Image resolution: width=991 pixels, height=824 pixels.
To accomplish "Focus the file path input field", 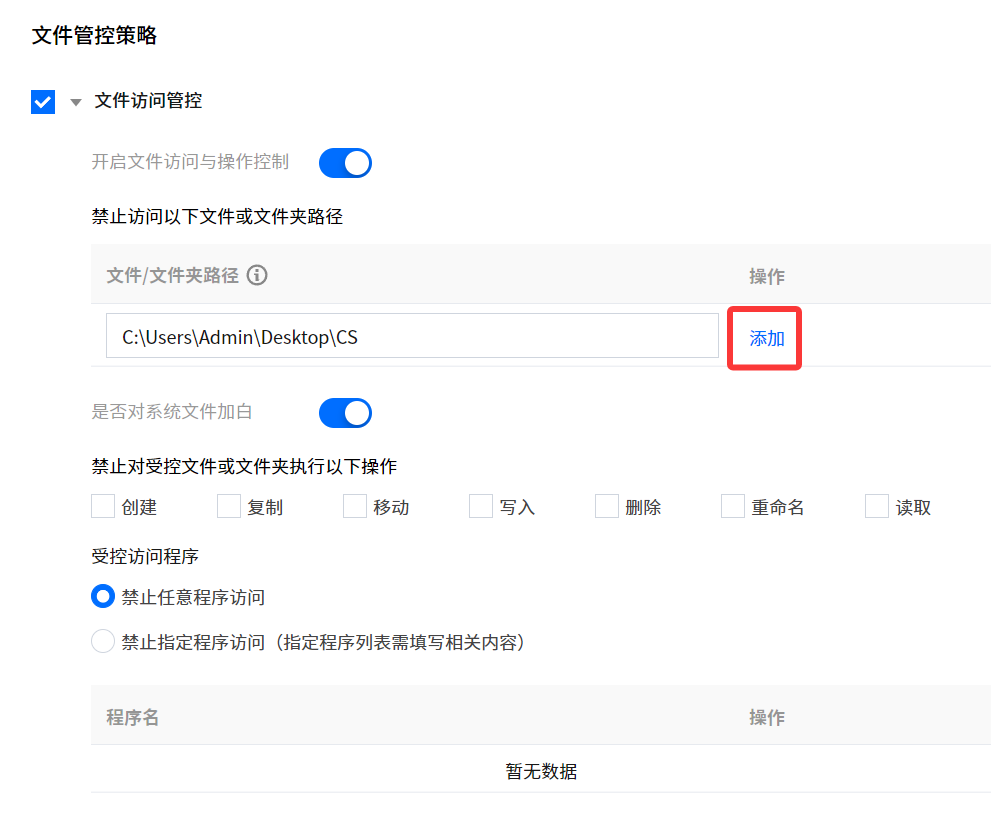I will tap(412, 336).
